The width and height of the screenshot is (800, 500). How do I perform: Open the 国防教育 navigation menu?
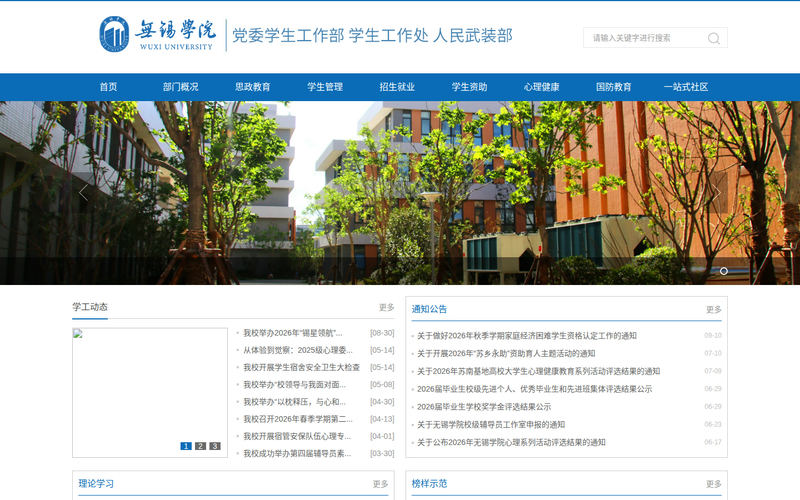tap(614, 87)
